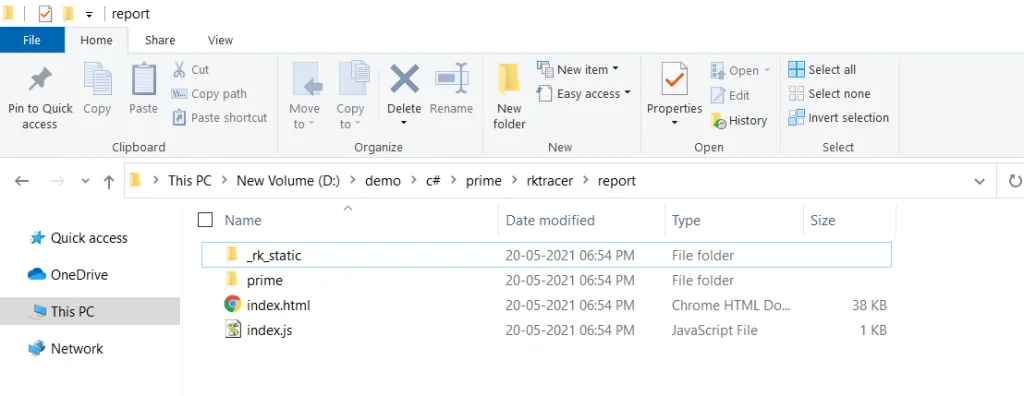1024x396 pixels.
Task: Click the JavaScript File type cell
Action: 714,330
